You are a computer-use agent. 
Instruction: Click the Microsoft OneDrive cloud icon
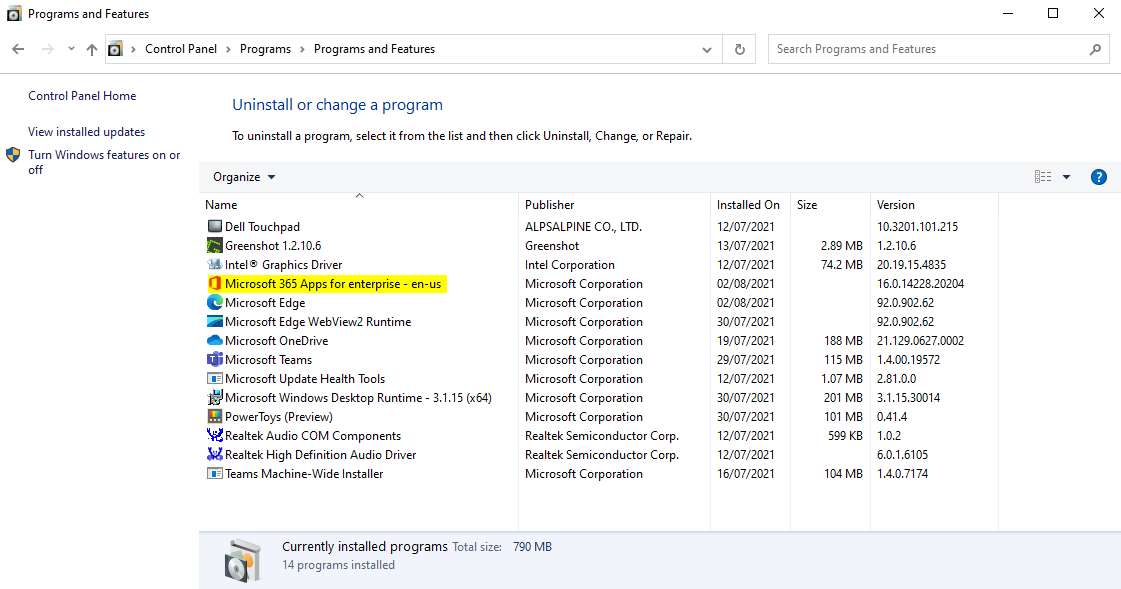214,341
